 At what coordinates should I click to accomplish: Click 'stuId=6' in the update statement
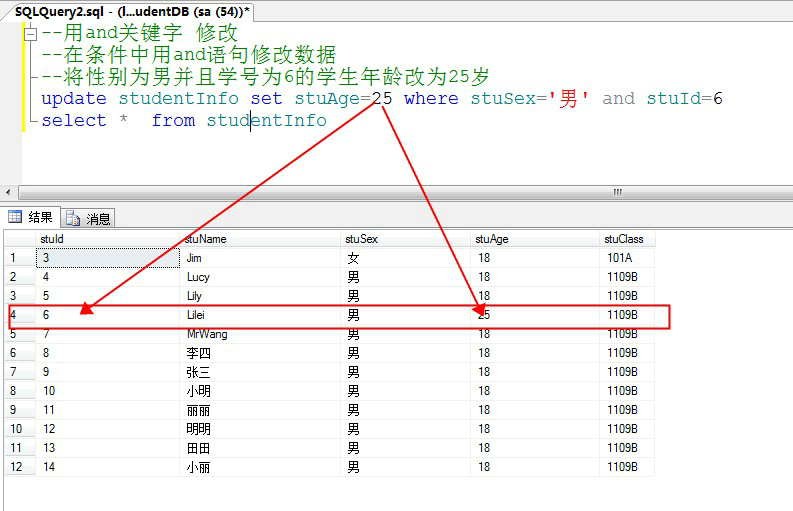pos(685,98)
